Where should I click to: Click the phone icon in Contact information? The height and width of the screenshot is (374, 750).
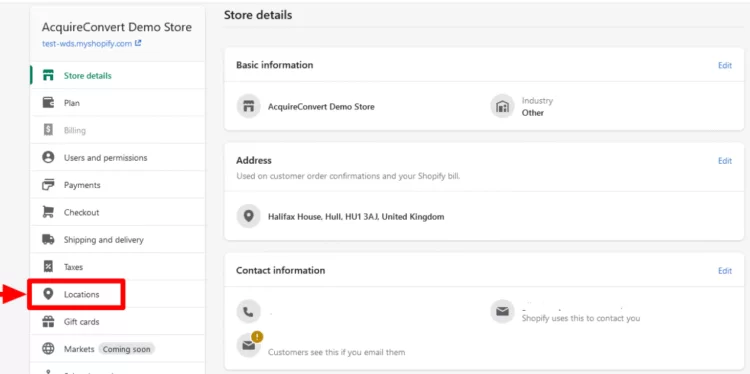pyautogui.click(x=248, y=312)
